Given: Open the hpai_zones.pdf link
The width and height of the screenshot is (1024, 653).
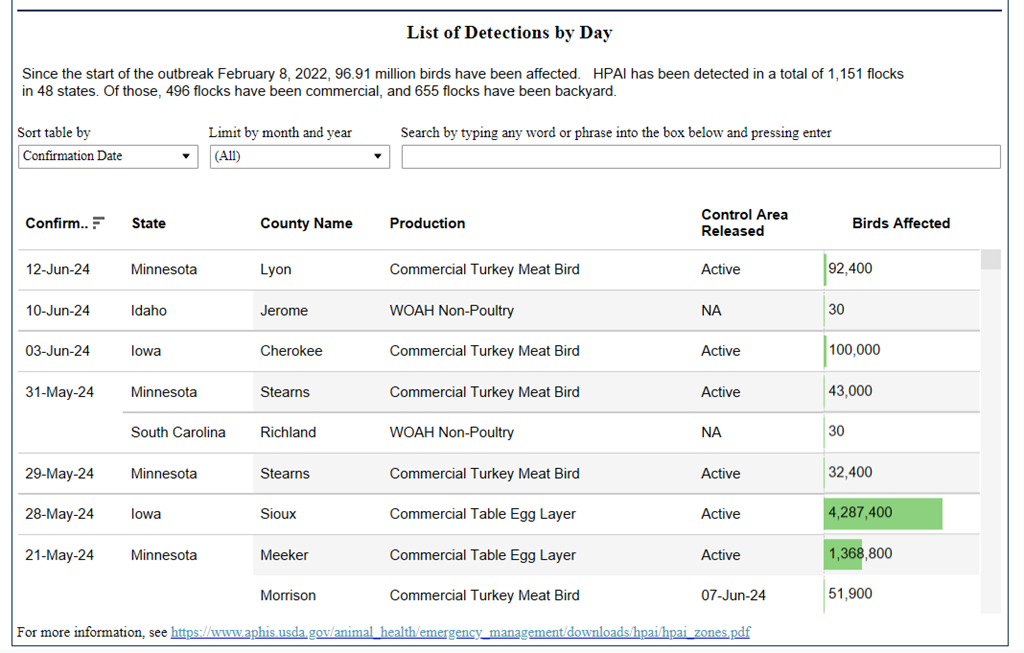Looking at the screenshot, I should [460, 632].
